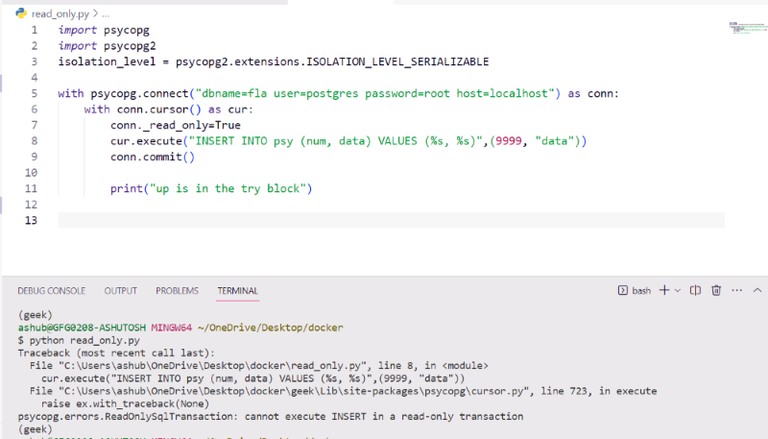The width and height of the screenshot is (768, 439).
Task: Select the Terminal tab
Action: 238,291
